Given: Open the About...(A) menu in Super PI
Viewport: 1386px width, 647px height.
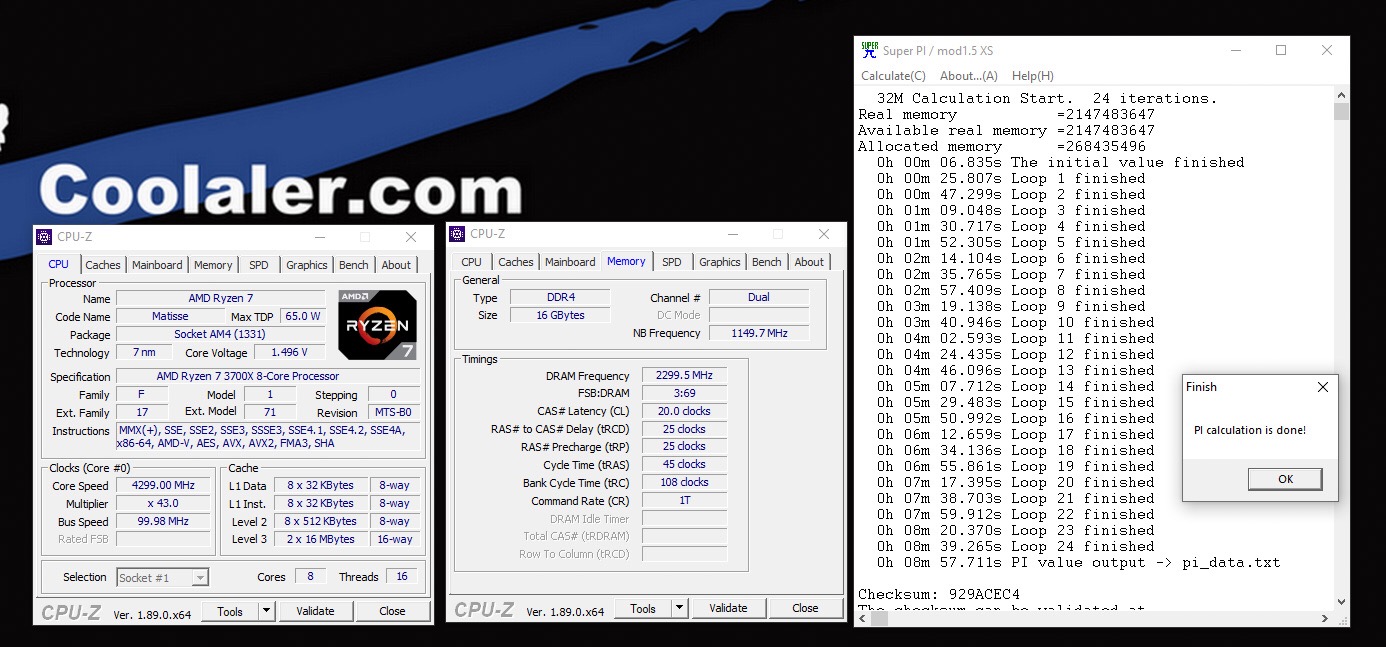Looking at the screenshot, I should (x=969, y=76).
